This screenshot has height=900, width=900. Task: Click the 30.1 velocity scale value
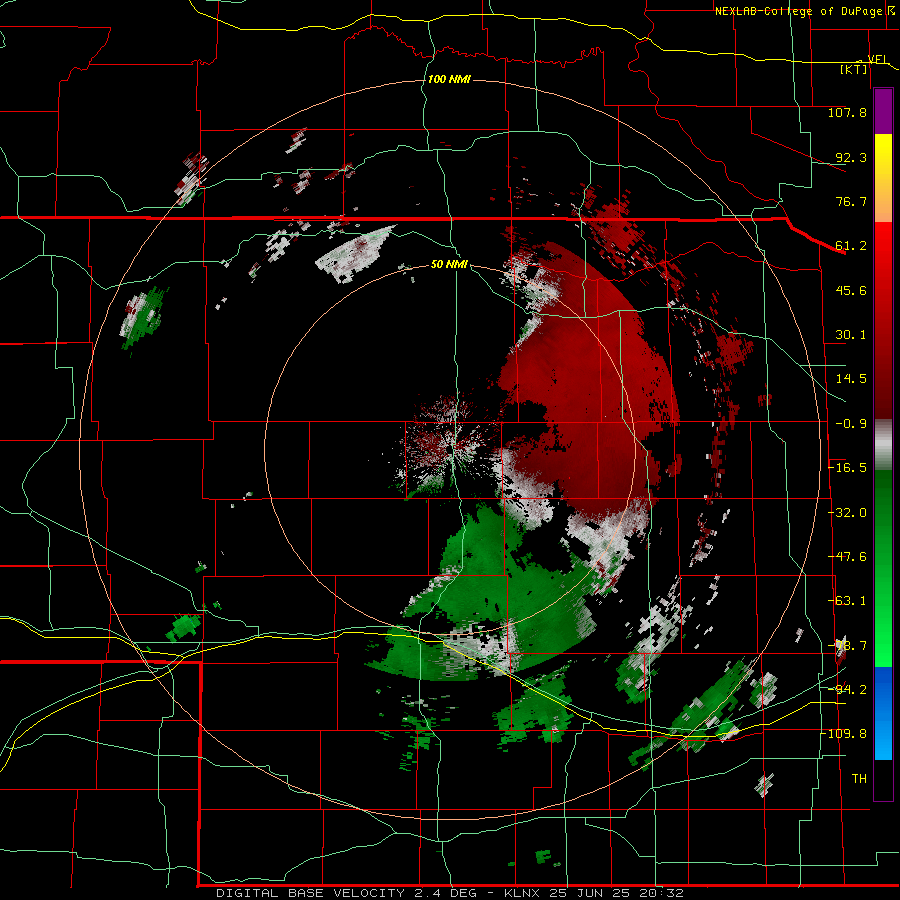[x=851, y=335]
